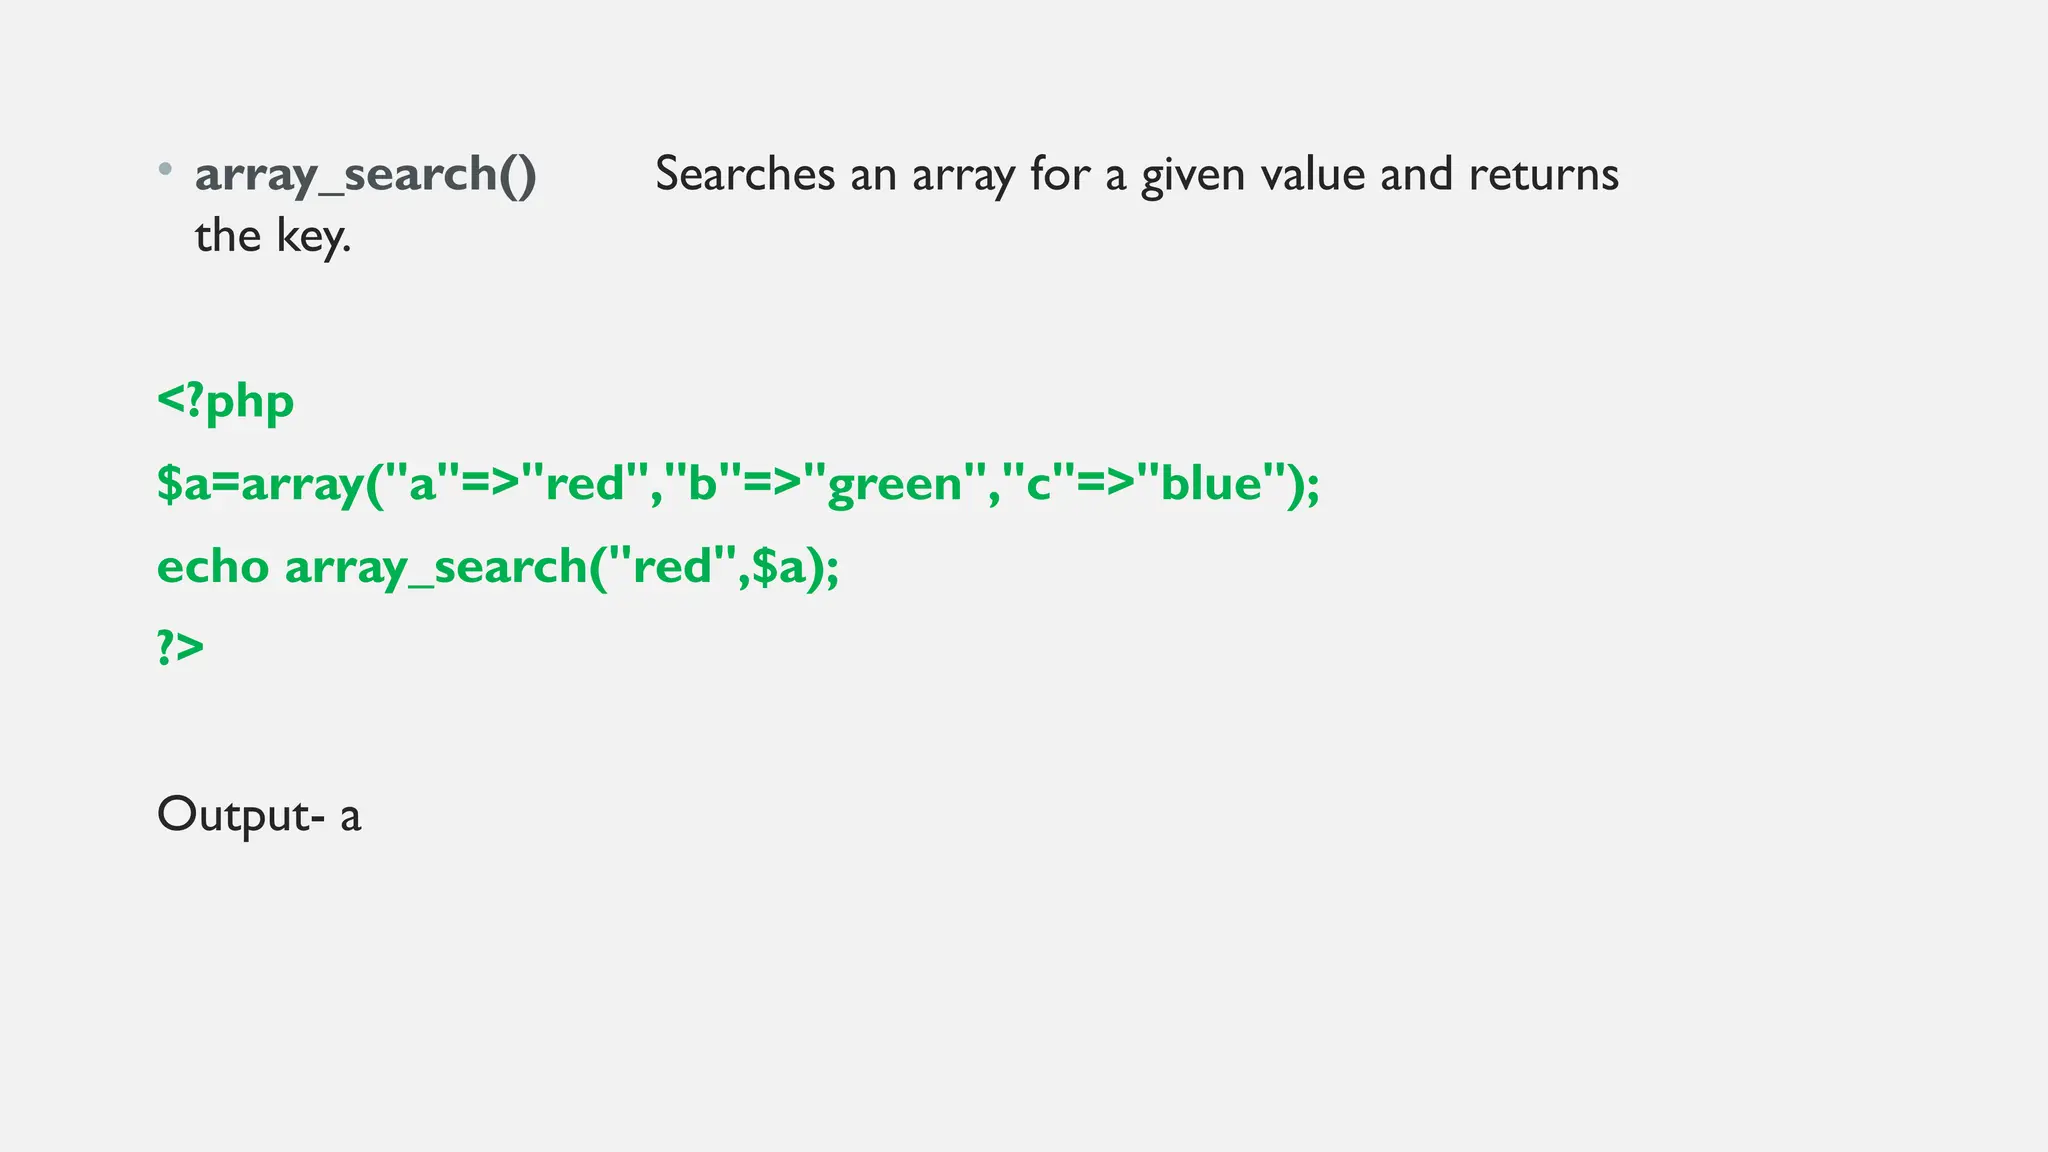This screenshot has width=2048, height=1152.
Task: Click the word "Searches" in the description
Action: point(744,175)
